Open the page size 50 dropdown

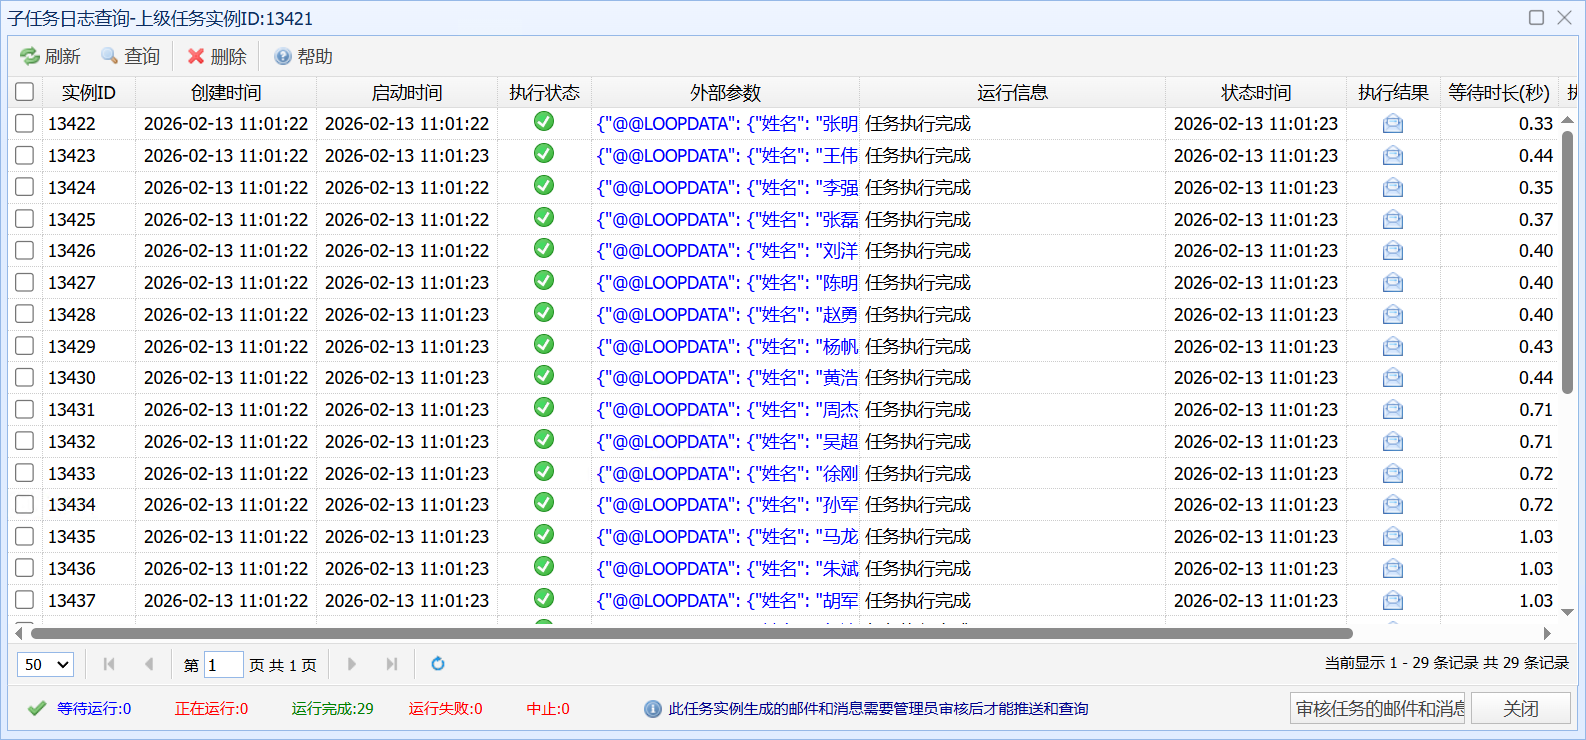click(45, 665)
